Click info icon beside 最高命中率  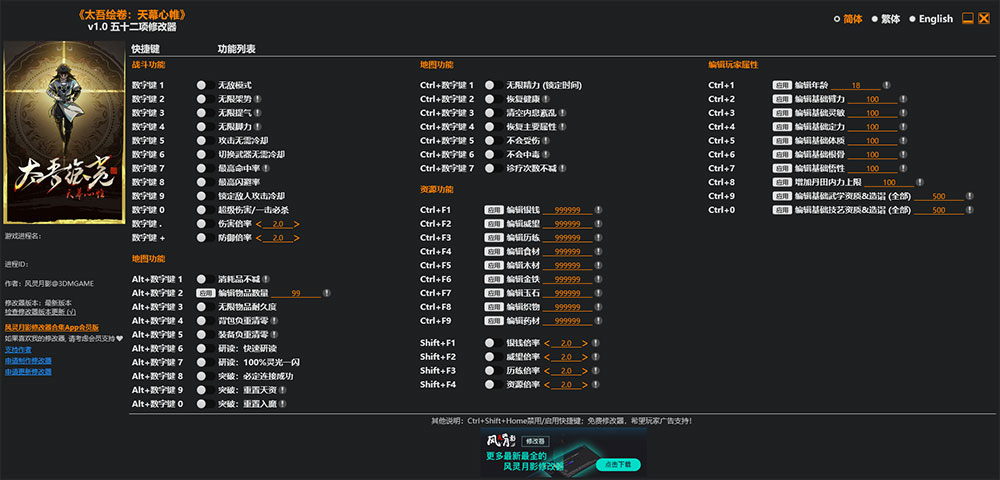[x=266, y=168]
